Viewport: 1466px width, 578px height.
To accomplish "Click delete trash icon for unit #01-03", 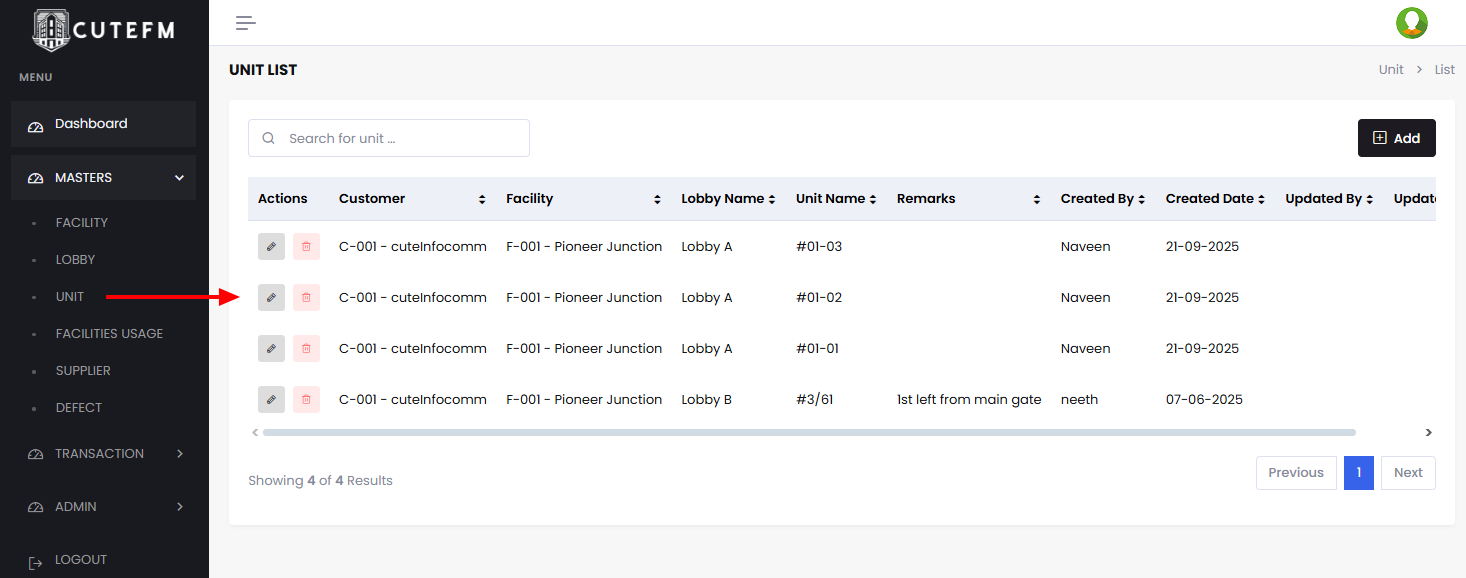I will pos(306,246).
